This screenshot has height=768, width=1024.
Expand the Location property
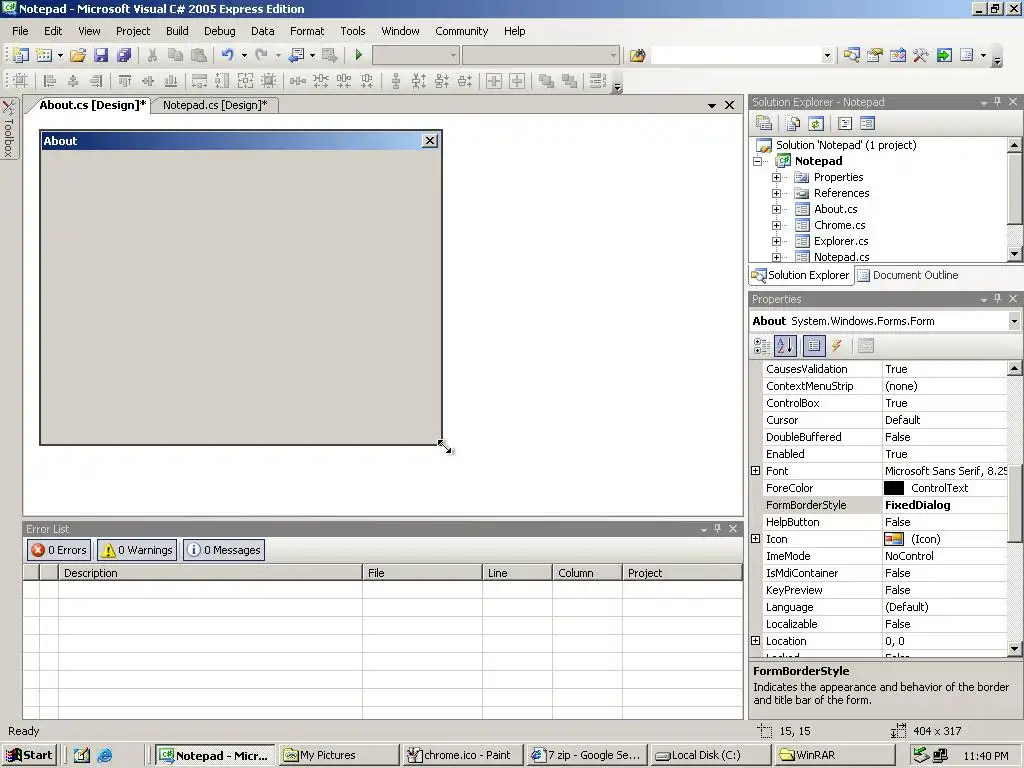click(756, 641)
